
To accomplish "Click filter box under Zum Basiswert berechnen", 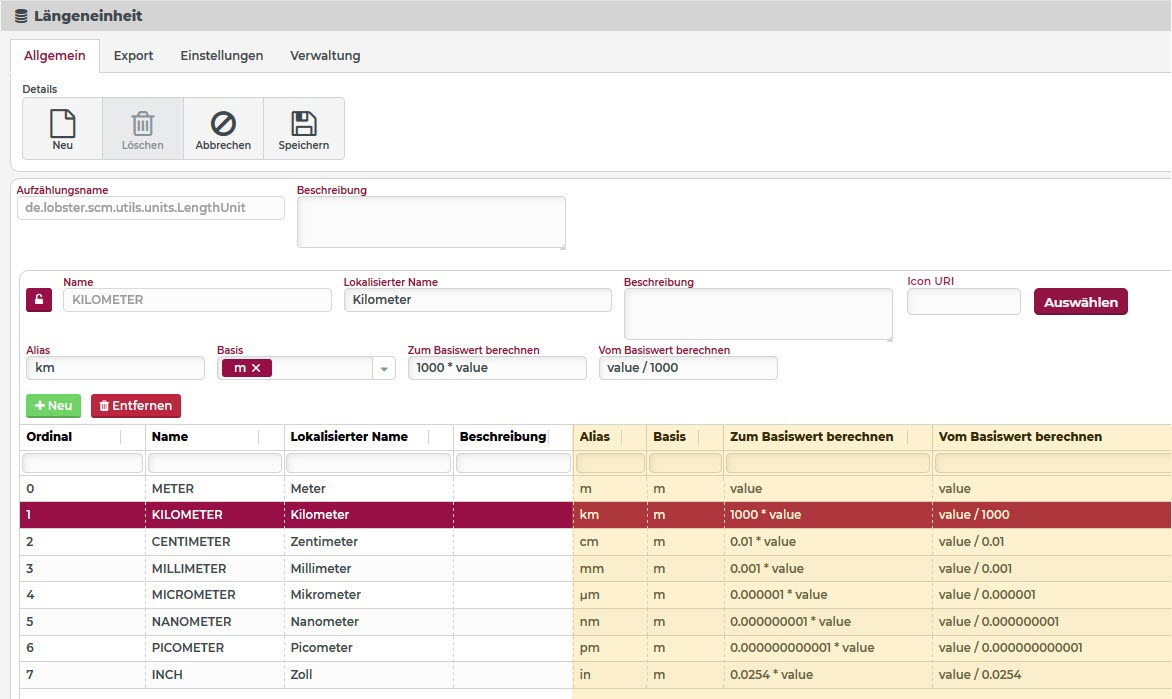I will (x=827, y=463).
